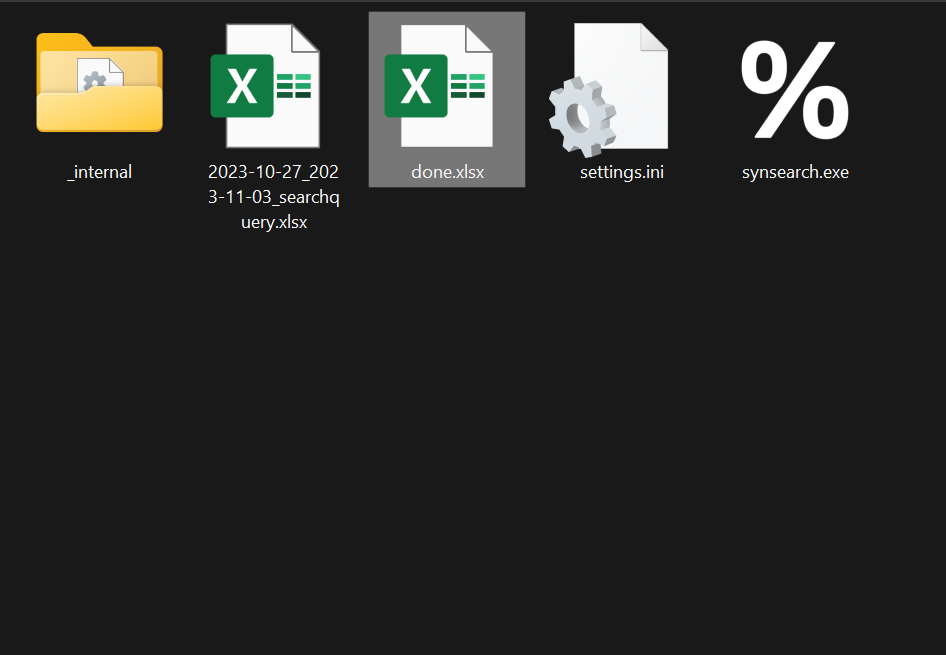The height and width of the screenshot is (655, 946).
Task: Click the done.xlsx Excel icon
Action: tap(439, 86)
